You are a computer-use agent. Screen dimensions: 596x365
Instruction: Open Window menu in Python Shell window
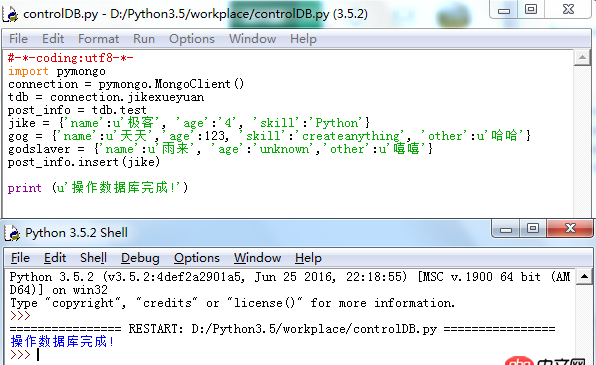click(x=257, y=258)
